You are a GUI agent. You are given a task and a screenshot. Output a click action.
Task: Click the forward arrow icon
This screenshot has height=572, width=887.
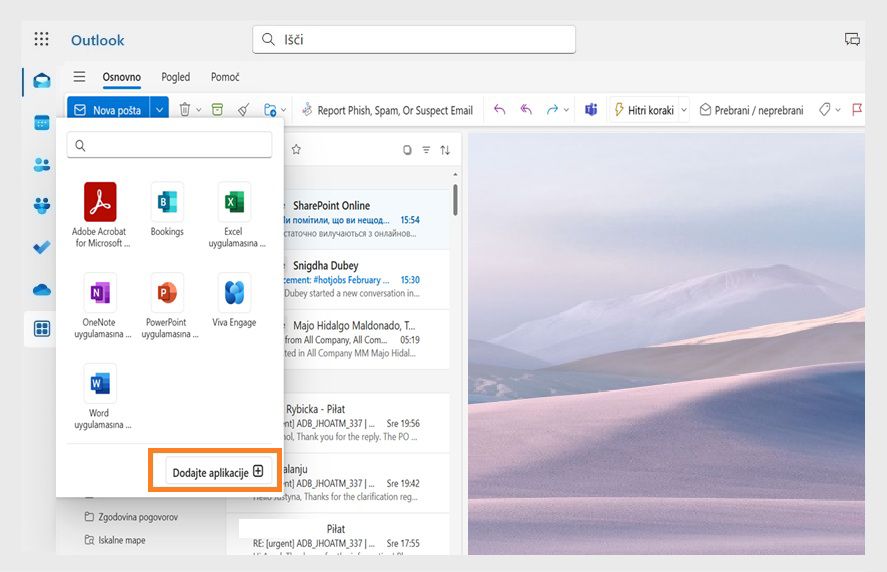click(552, 110)
